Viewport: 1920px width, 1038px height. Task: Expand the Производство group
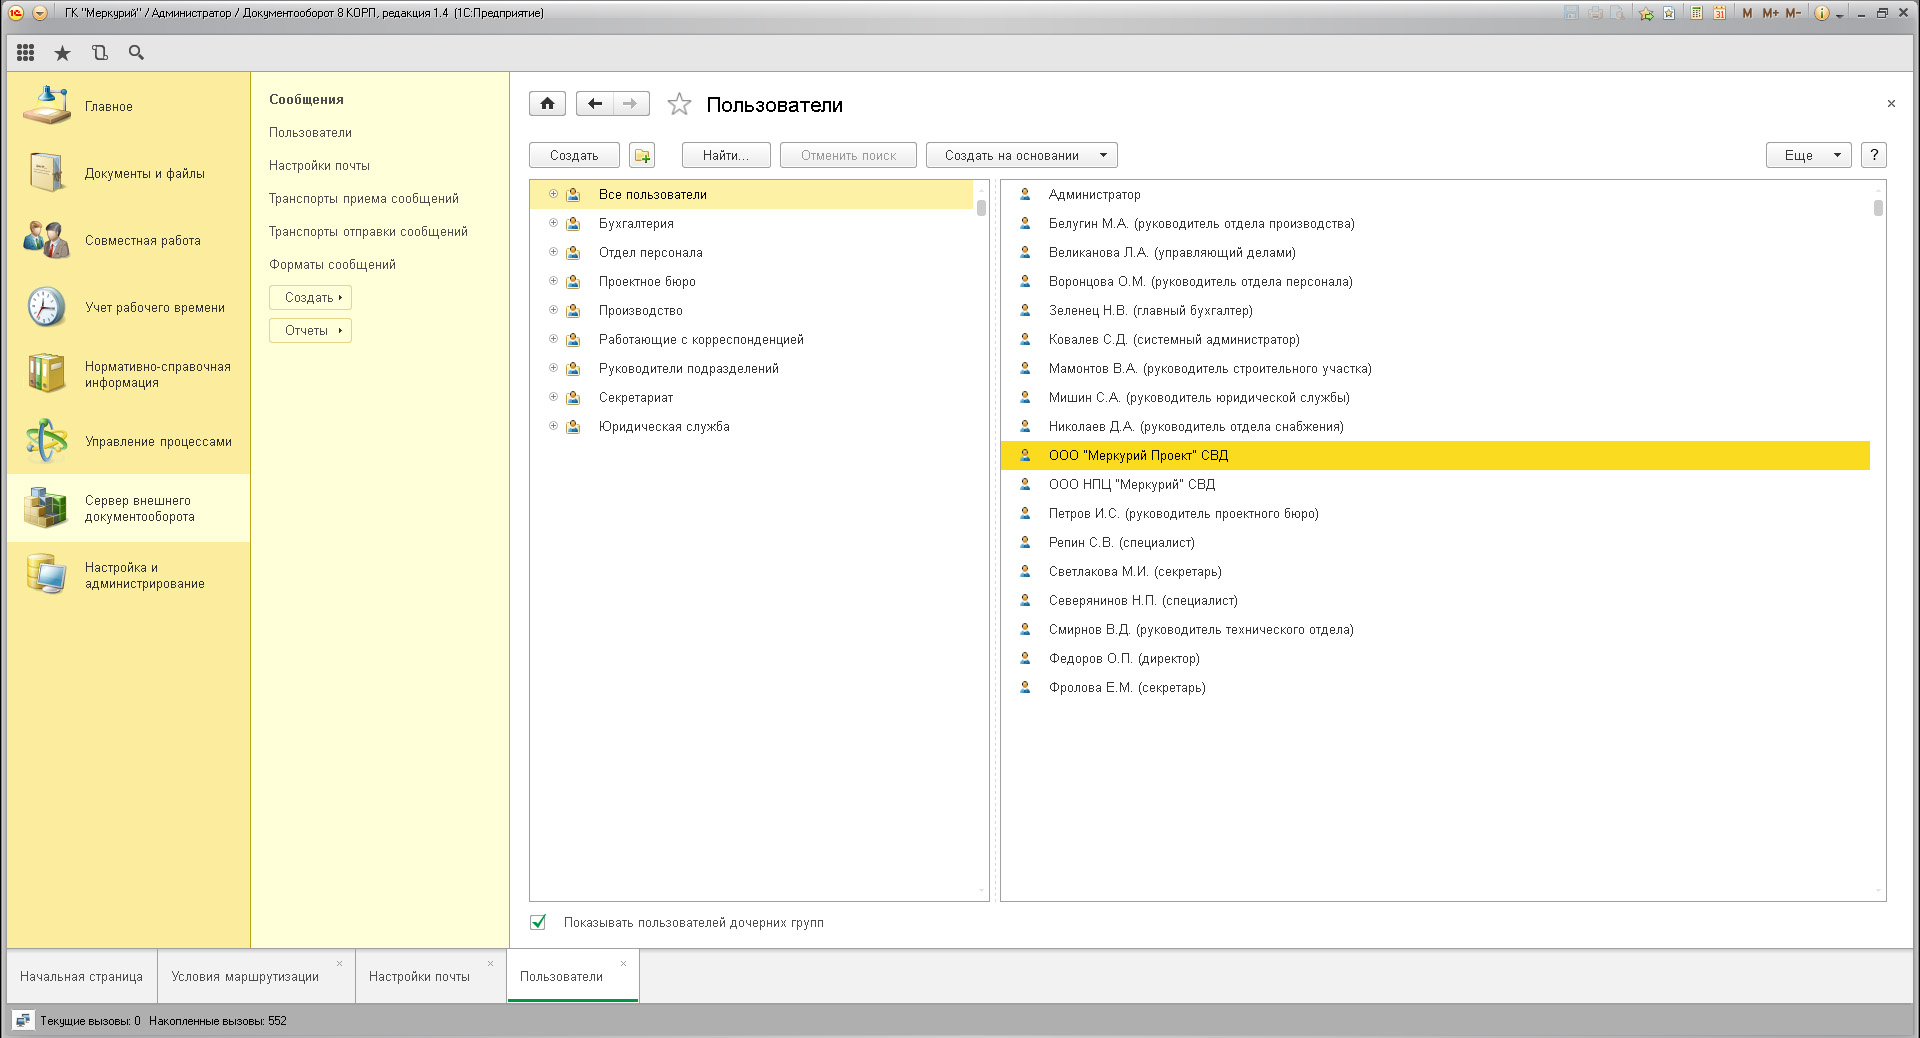tap(553, 310)
